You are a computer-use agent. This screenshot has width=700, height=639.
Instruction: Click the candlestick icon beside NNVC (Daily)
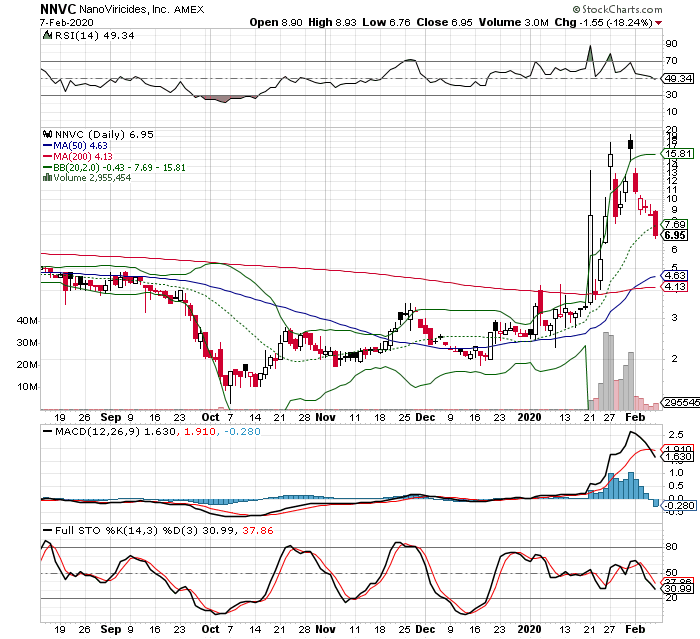click(x=47, y=134)
